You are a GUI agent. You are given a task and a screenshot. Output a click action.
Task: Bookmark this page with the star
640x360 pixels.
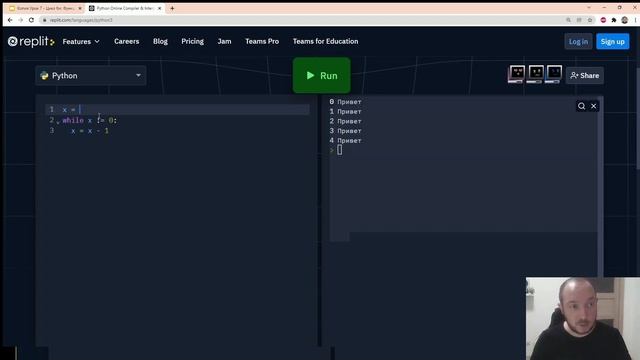pos(590,20)
